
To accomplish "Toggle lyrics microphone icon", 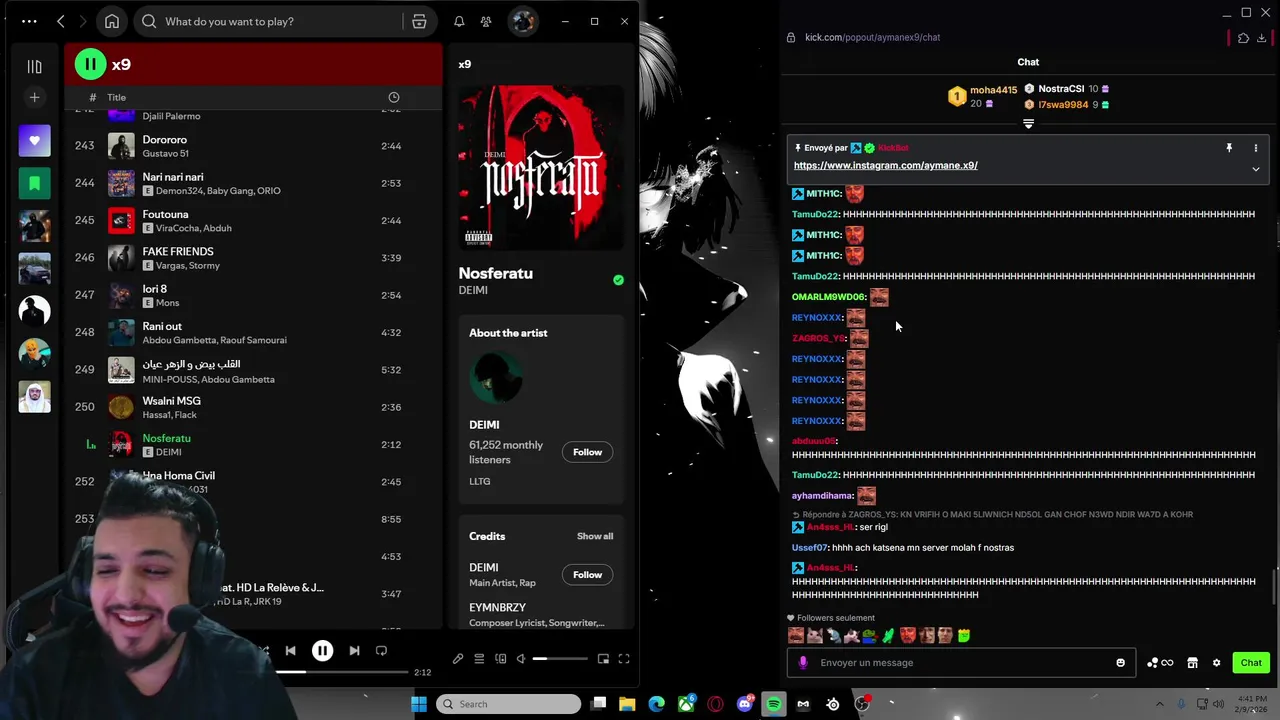I will pos(458,658).
